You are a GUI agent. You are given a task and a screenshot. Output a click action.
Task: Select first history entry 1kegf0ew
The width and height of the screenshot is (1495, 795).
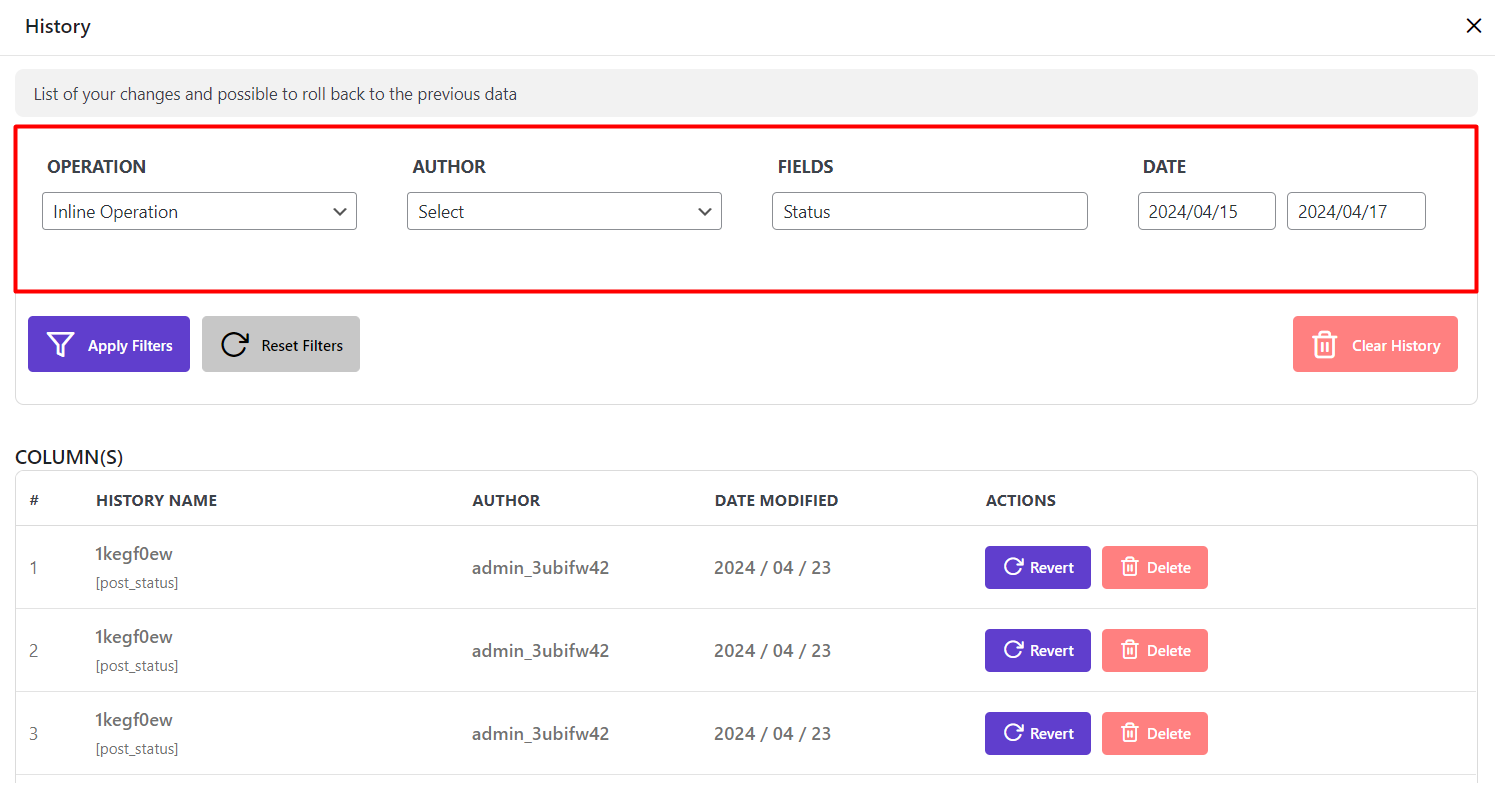tap(134, 554)
